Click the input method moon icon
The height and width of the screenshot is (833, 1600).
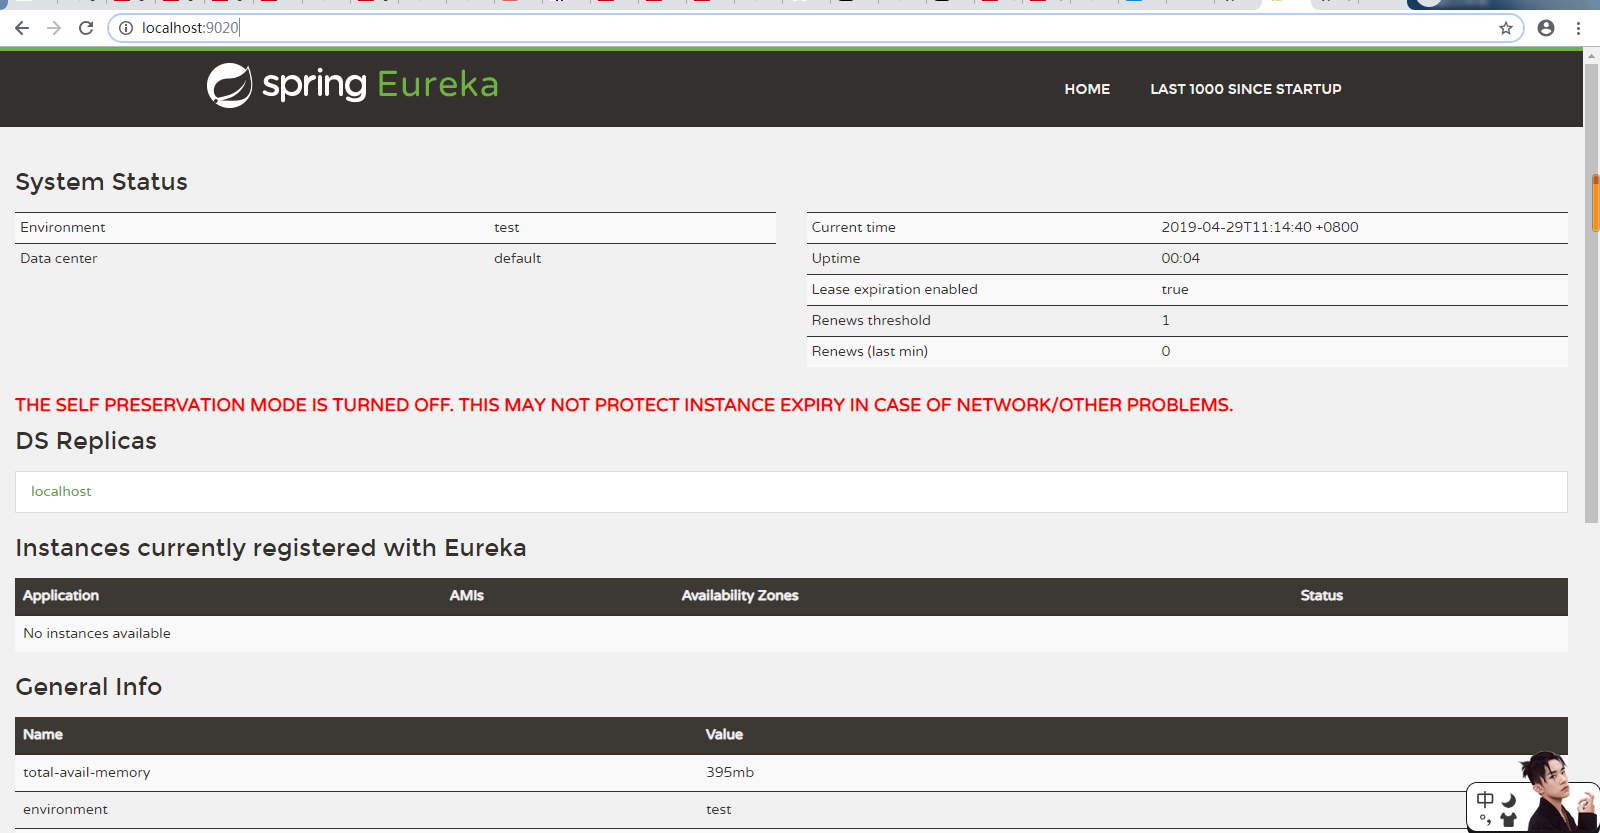[x=1509, y=800]
